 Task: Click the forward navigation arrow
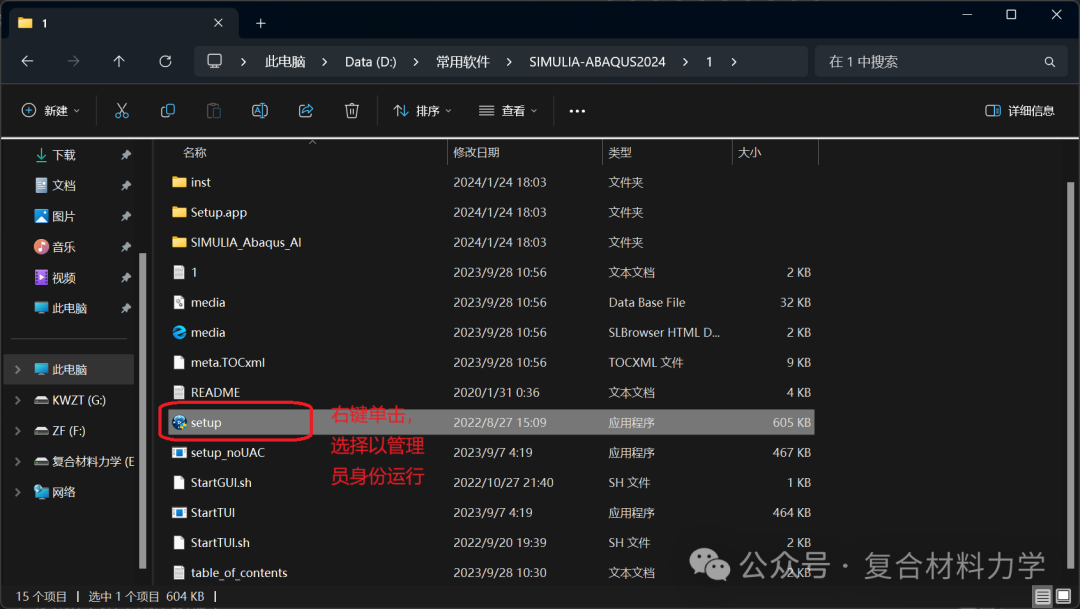tap(73, 61)
